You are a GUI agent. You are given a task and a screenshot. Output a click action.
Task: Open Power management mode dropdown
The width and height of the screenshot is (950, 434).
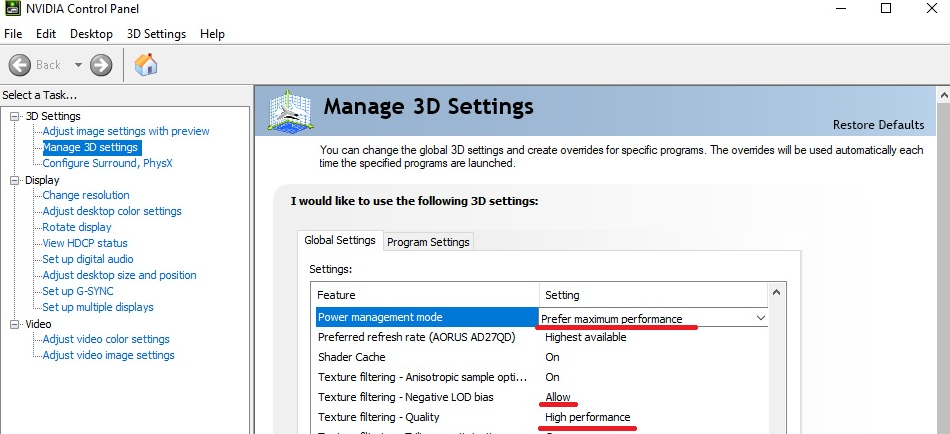click(761, 318)
